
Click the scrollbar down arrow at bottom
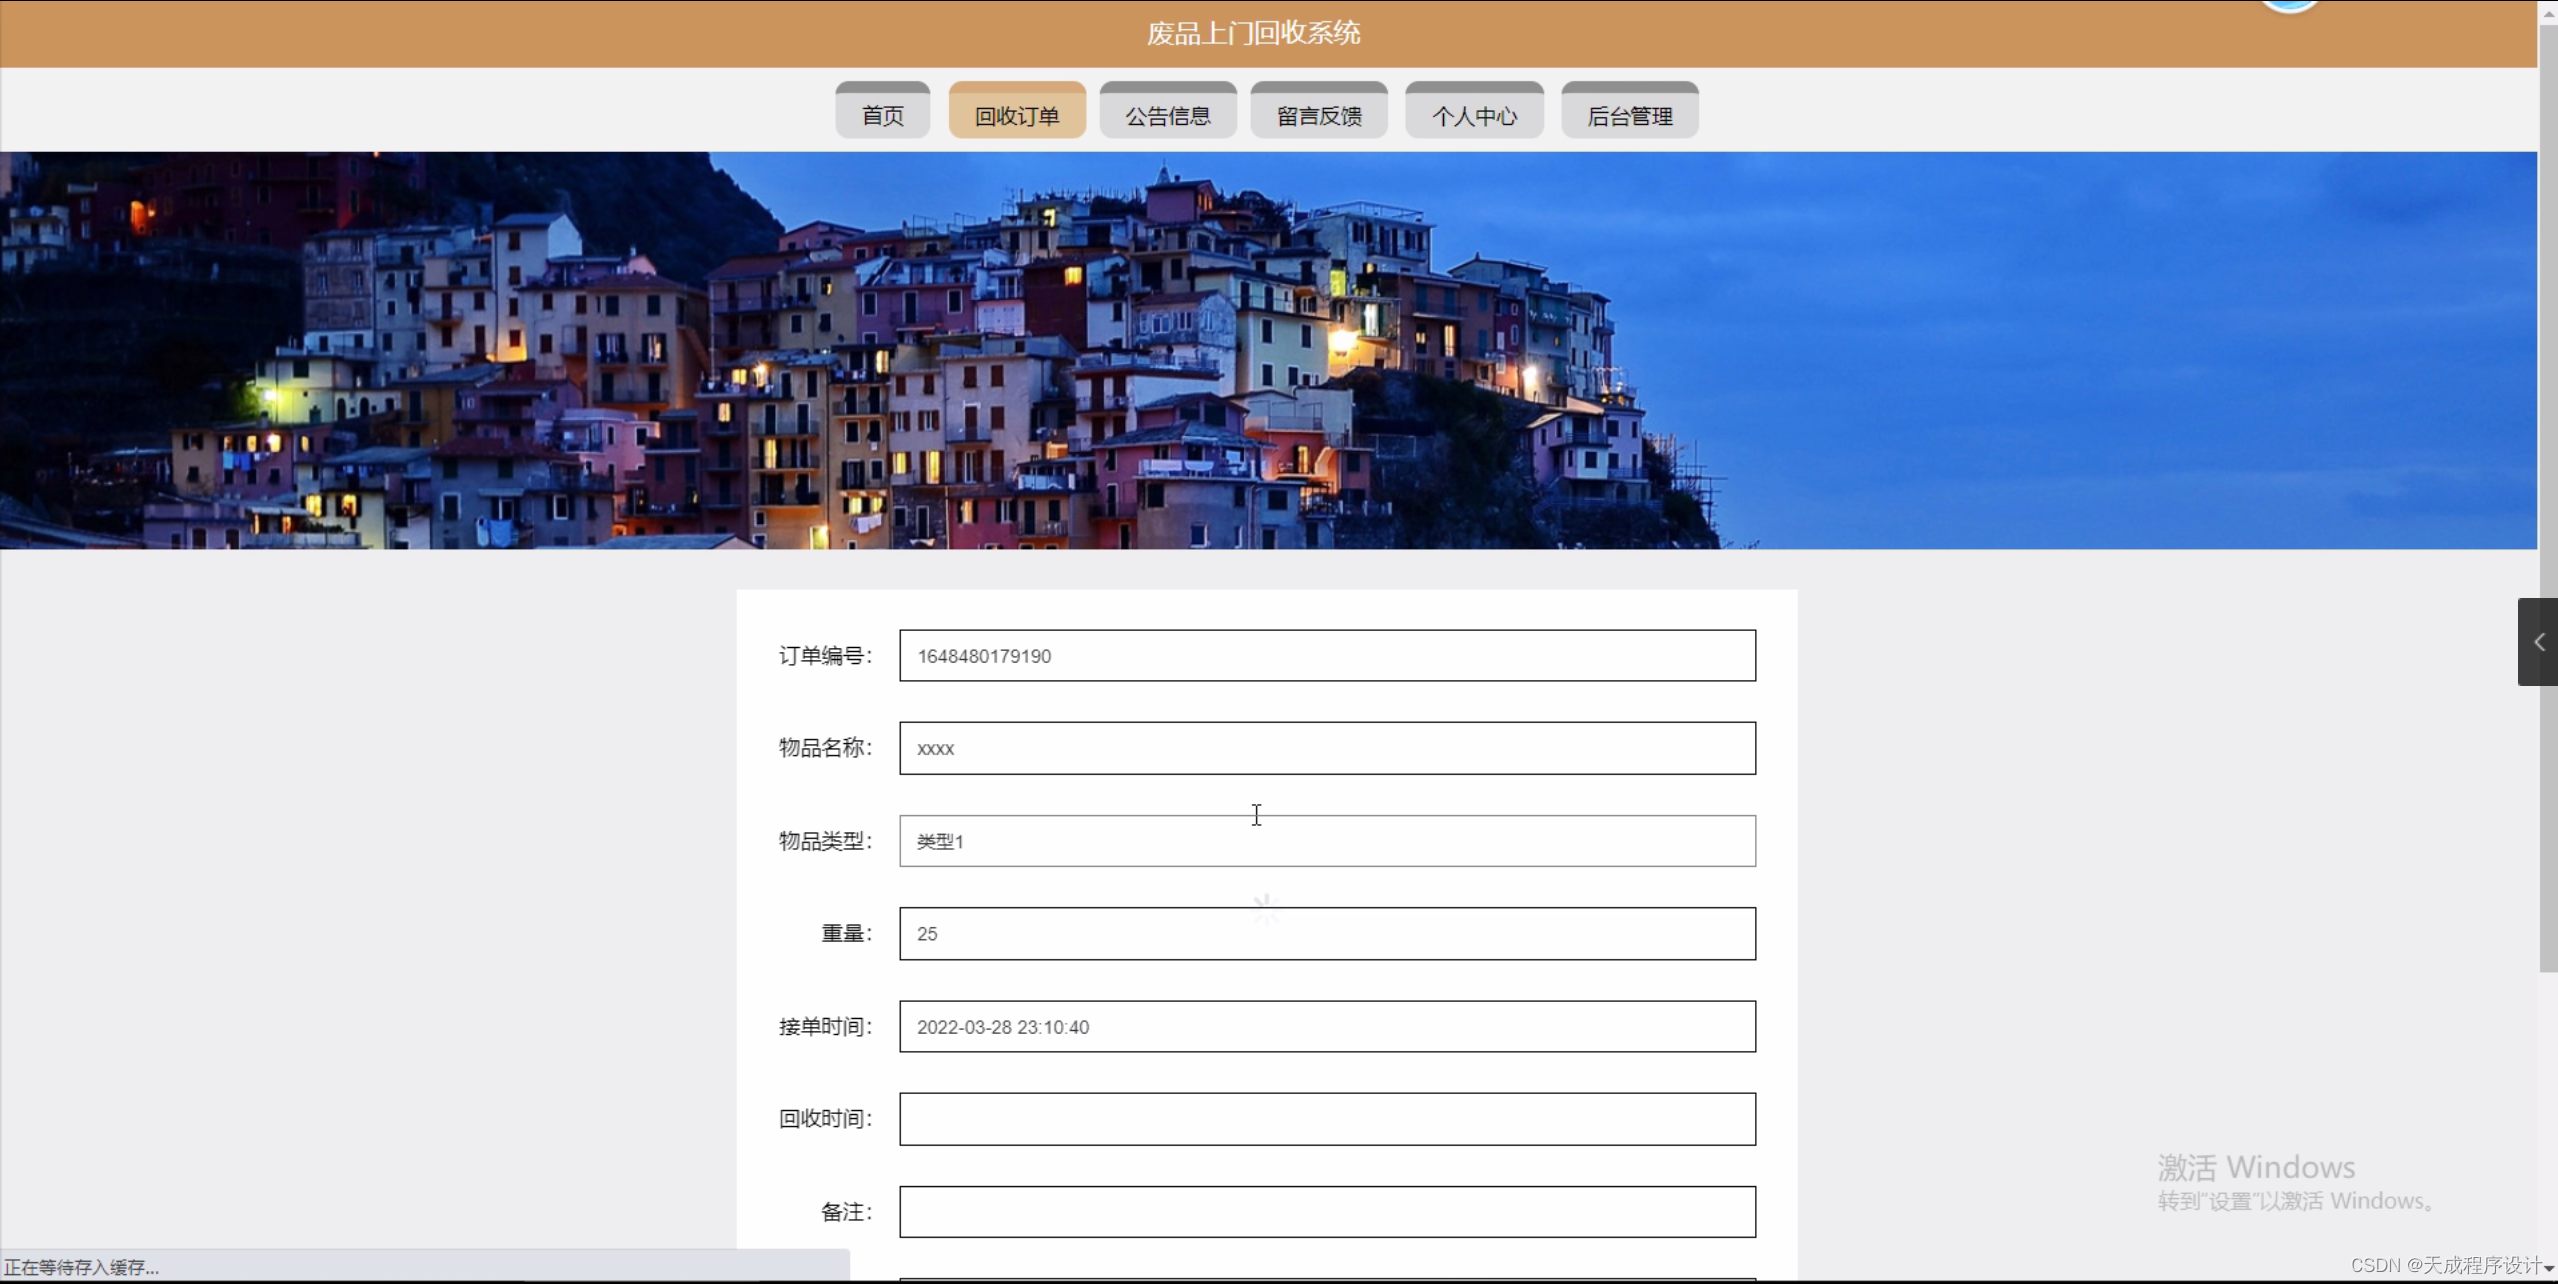2548,1268
